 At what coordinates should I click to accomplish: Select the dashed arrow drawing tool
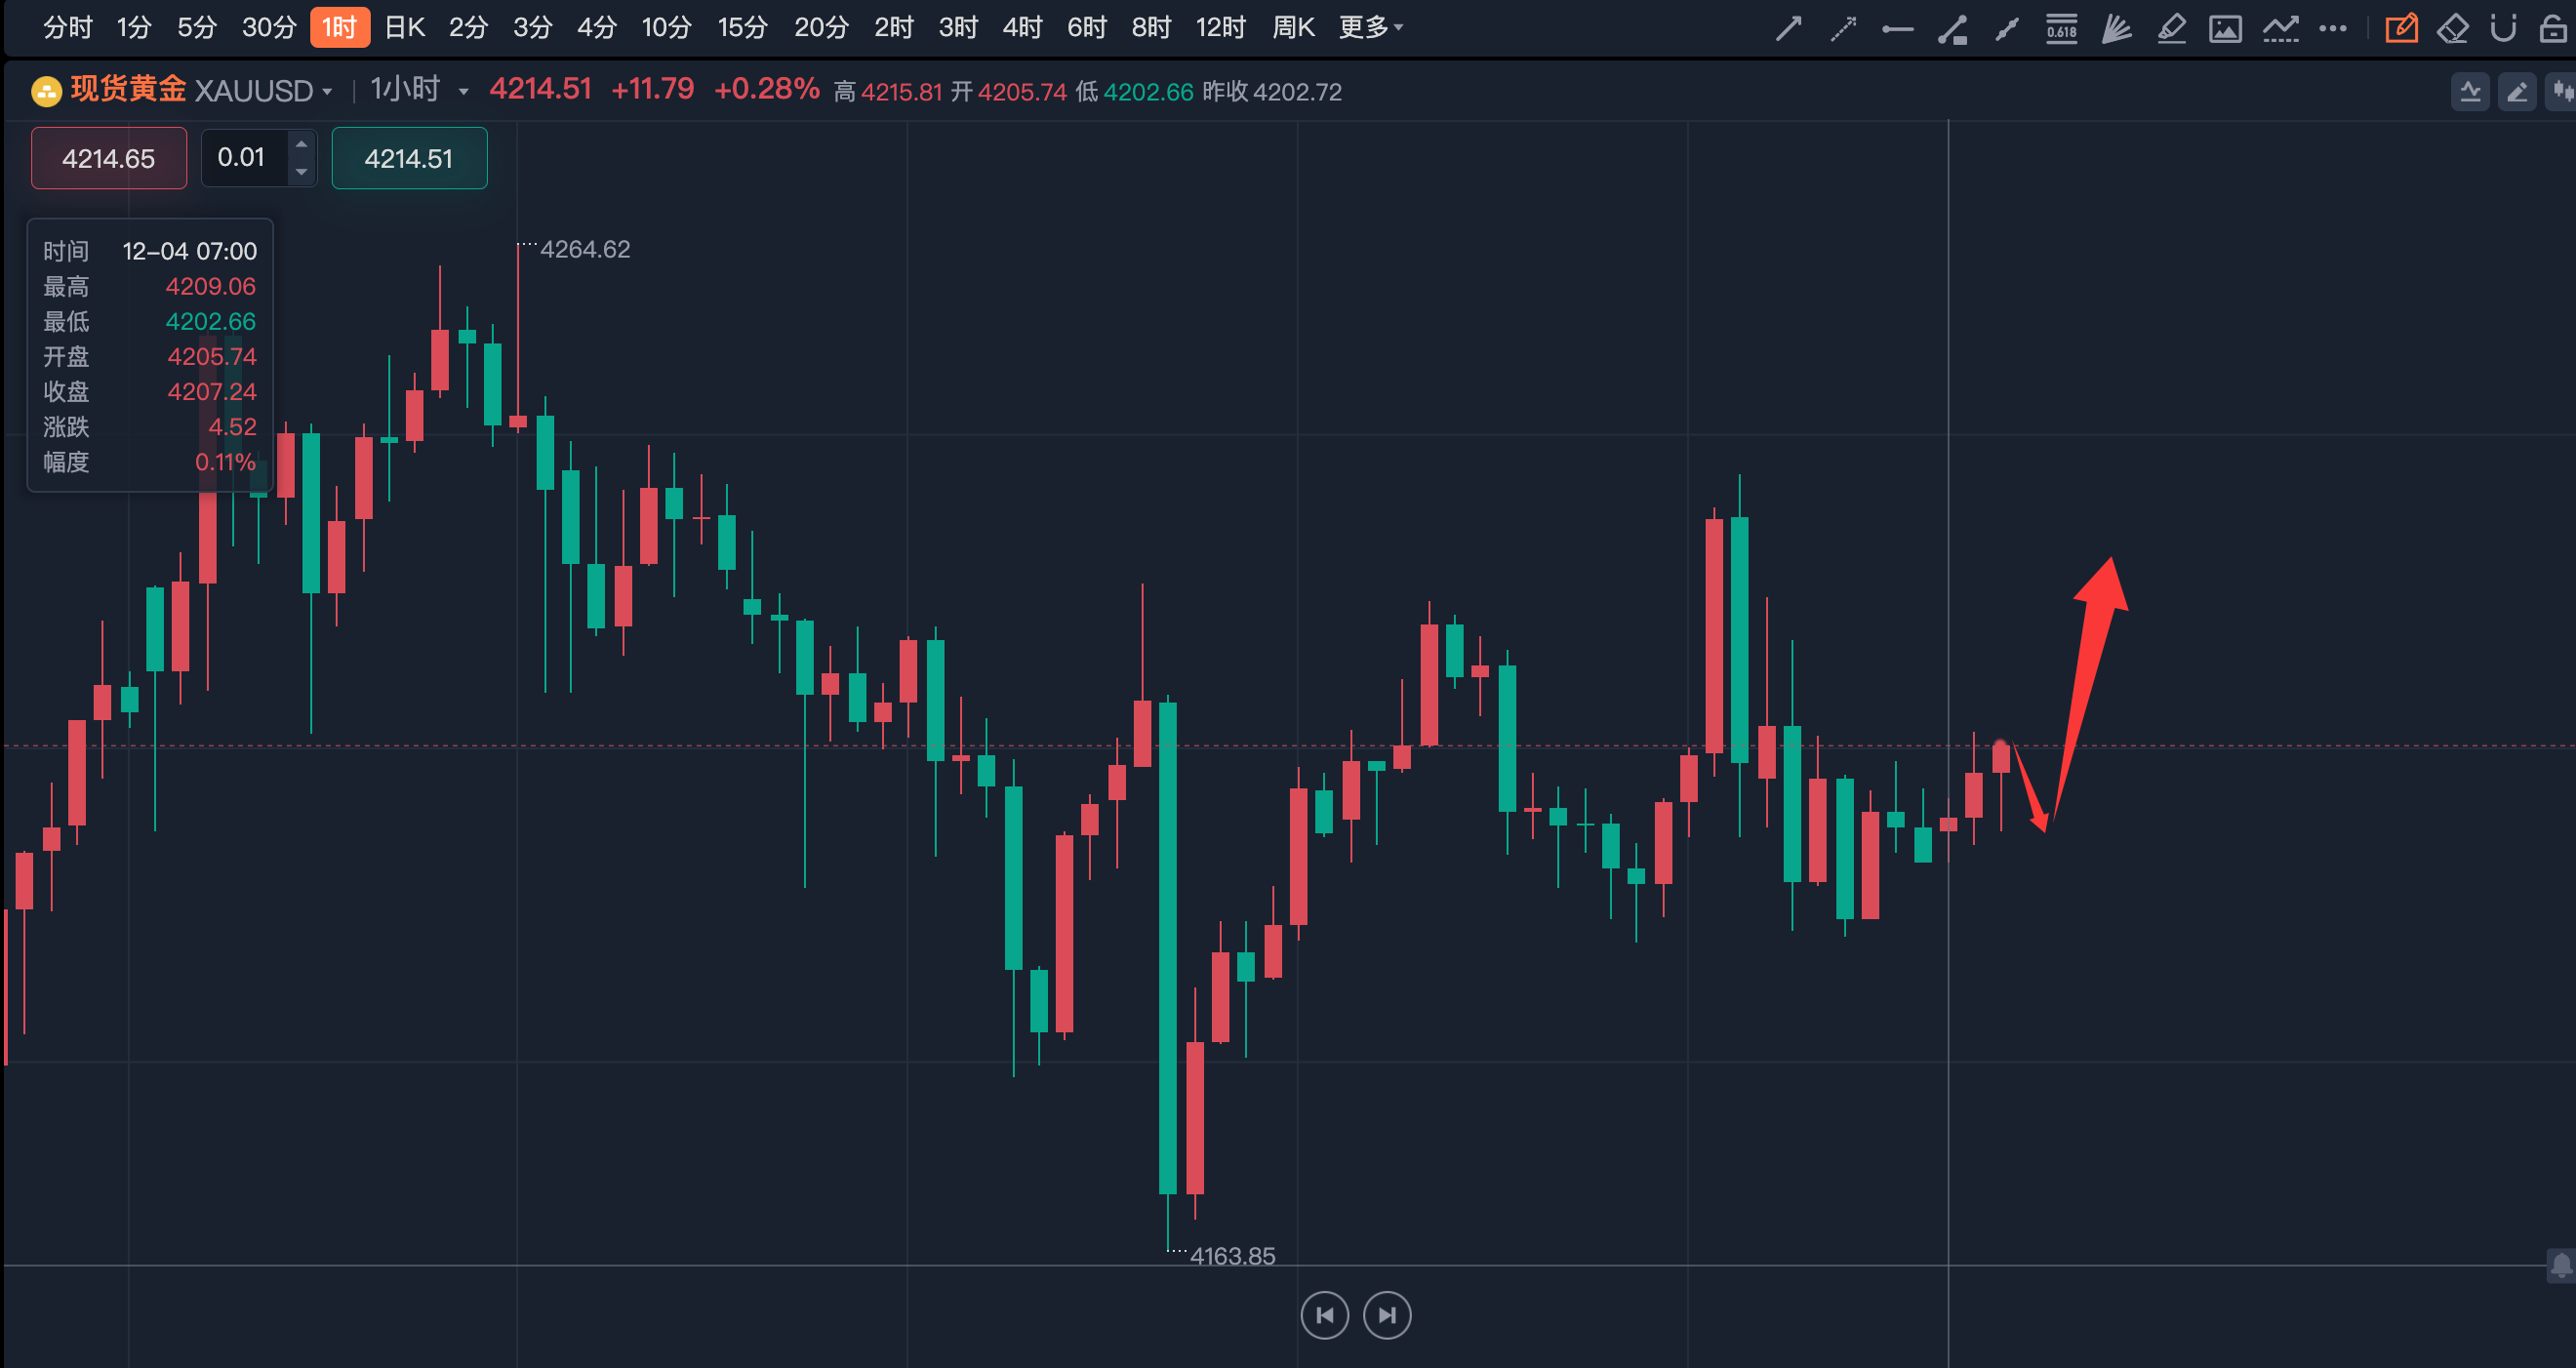[1843, 28]
